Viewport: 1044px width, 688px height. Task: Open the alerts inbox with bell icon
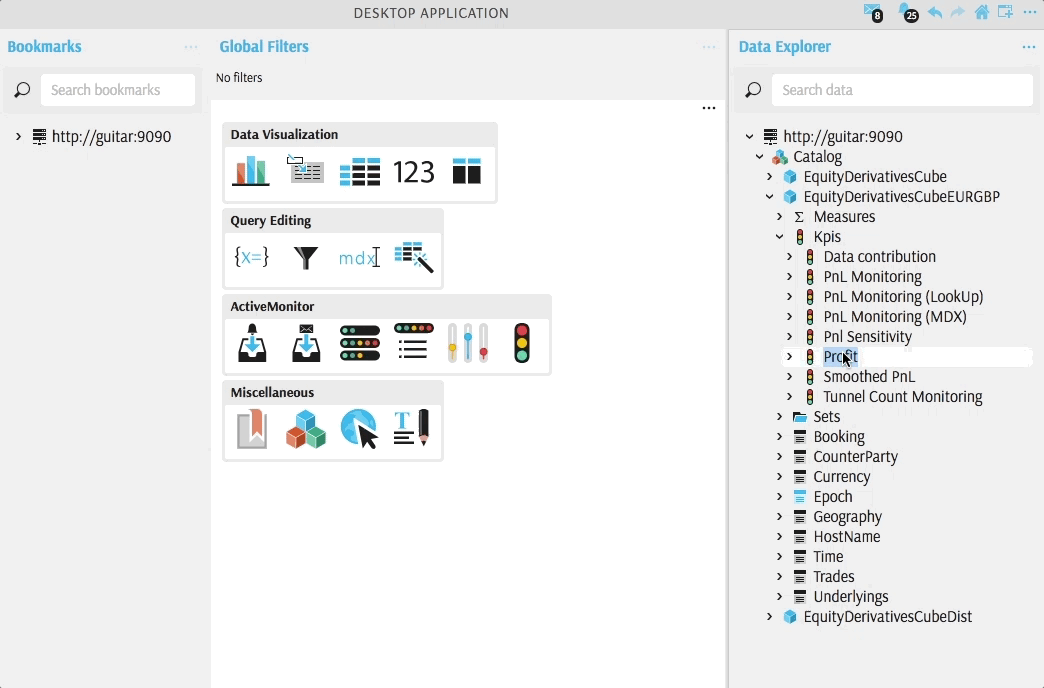252,343
